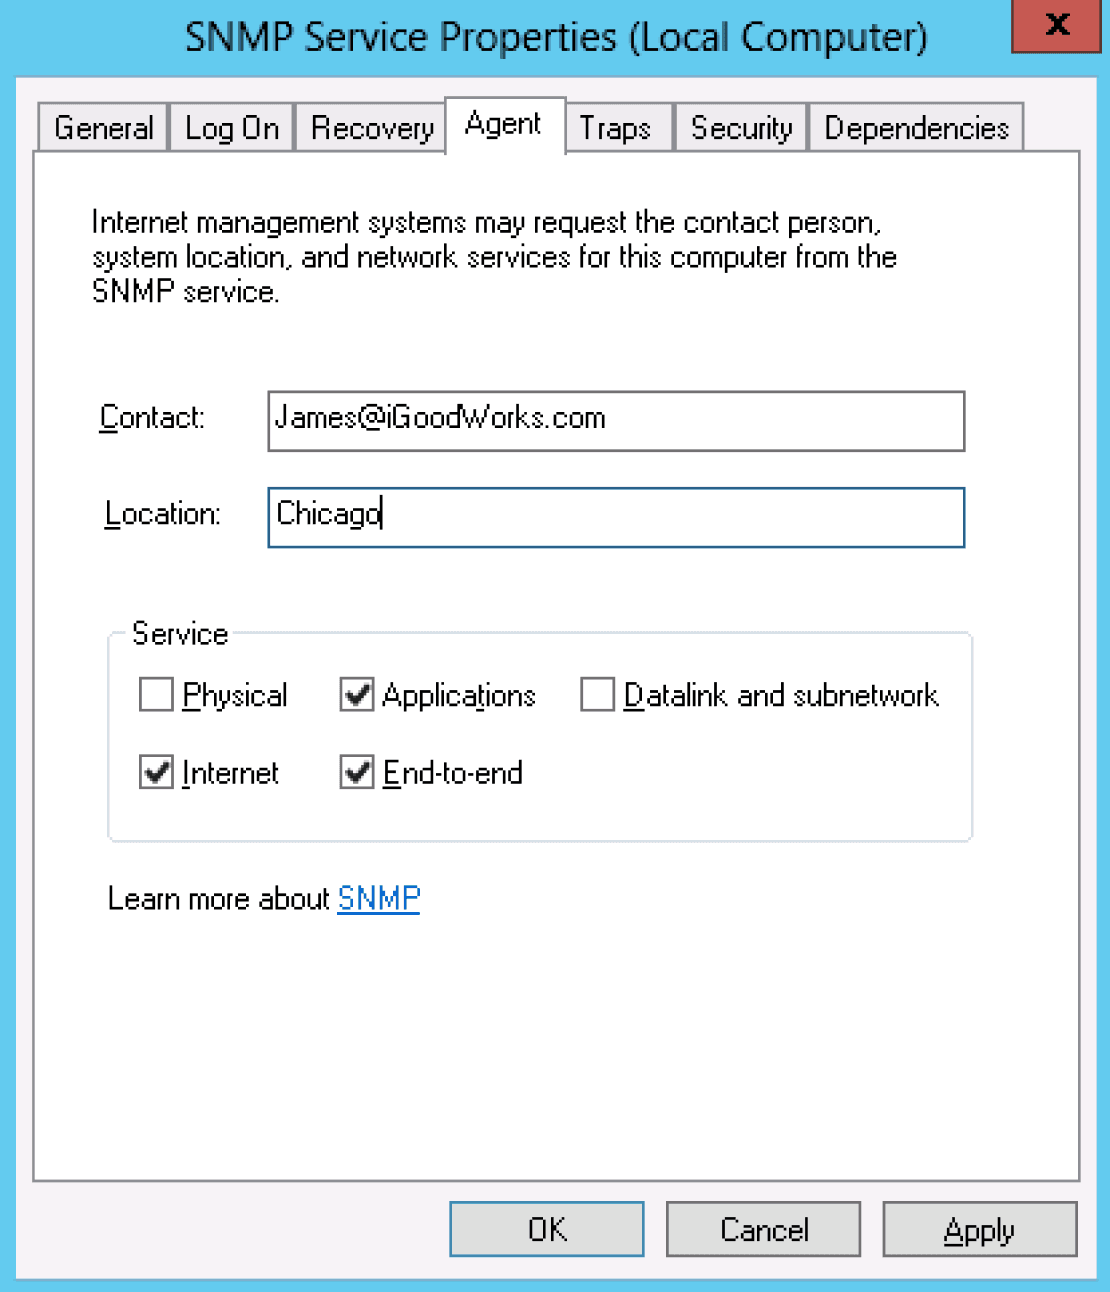This screenshot has width=1110, height=1292.
Task: Close the dialog with the red X
Action: tap(1056, 25)
